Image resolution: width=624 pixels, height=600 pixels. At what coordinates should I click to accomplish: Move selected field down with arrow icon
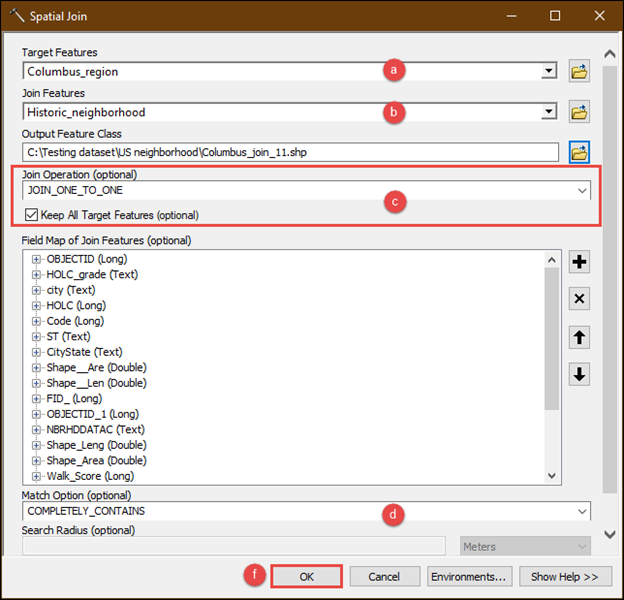(579, 374)
